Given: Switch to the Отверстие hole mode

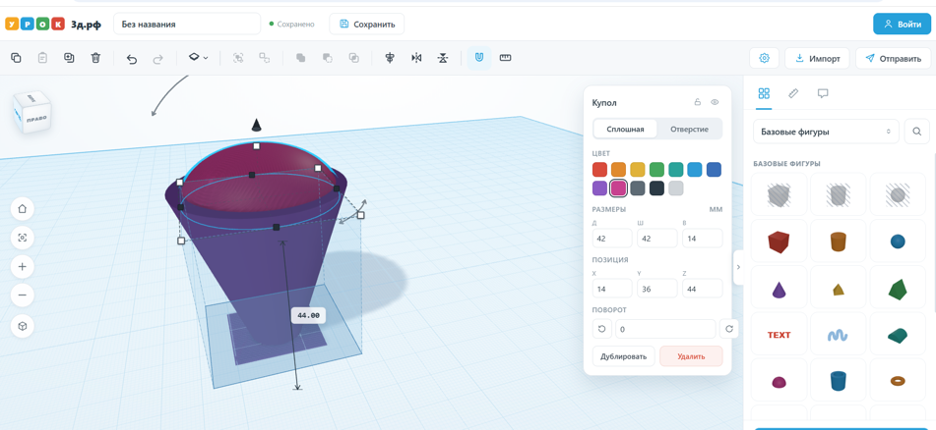Looking at the screenshot, I should pos(689,128).
